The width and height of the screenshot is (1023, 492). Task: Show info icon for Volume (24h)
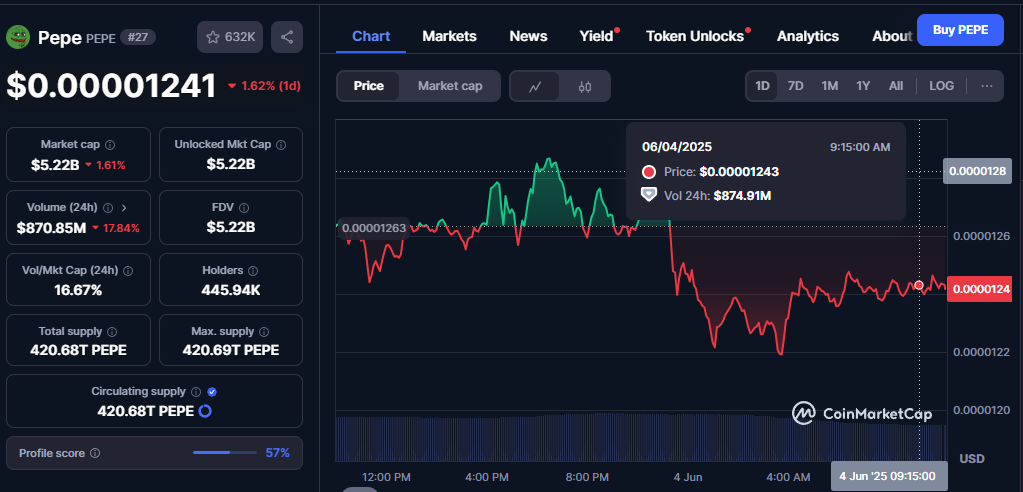108,208
